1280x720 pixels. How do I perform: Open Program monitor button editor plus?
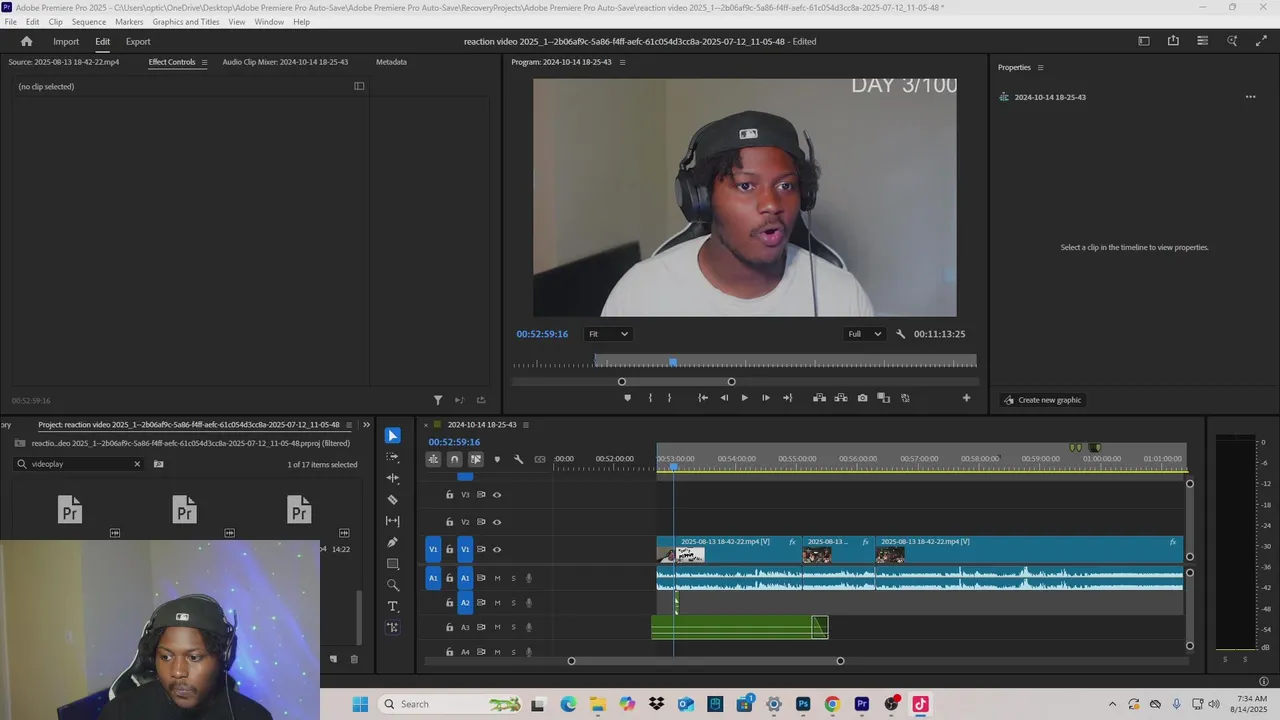(966, 398)
